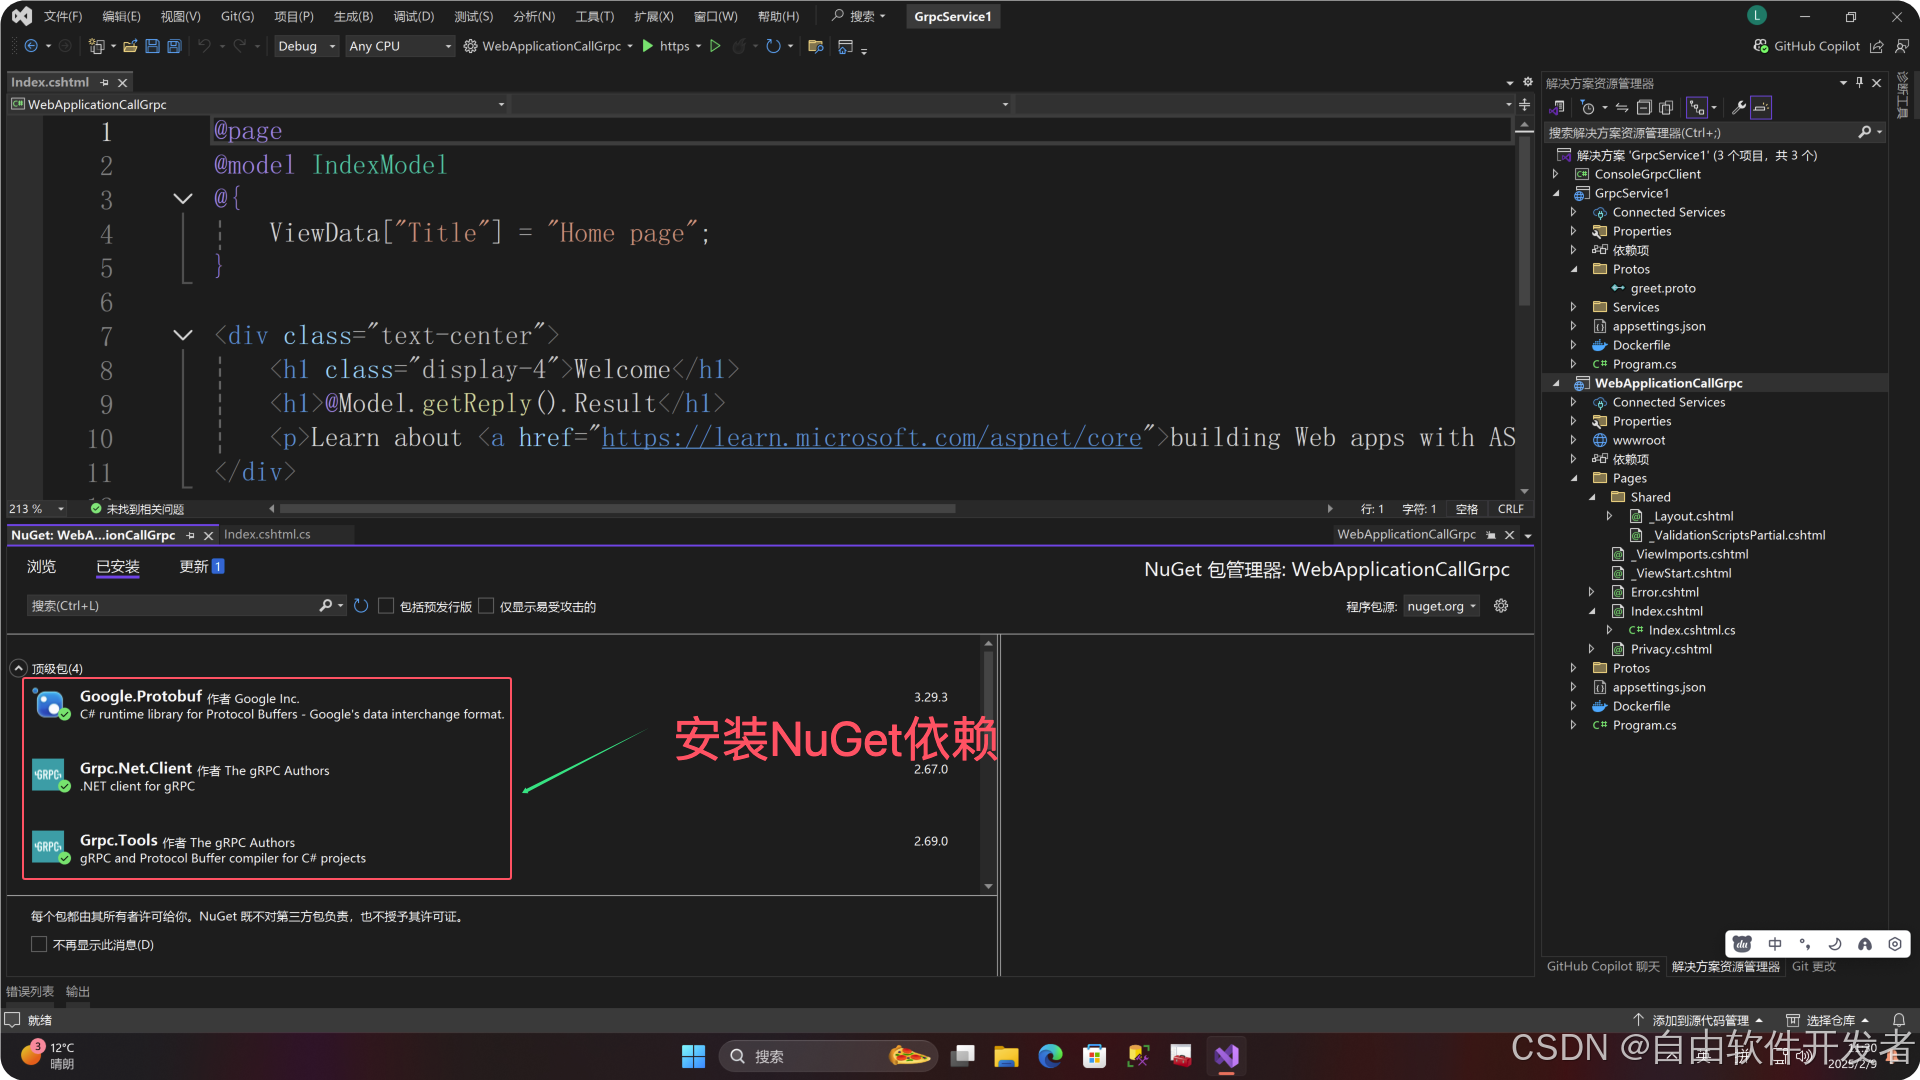Switch to the Browse (浏览) NuGet tab
The height and width of the screenshot is (1080, 1920).
41,567
